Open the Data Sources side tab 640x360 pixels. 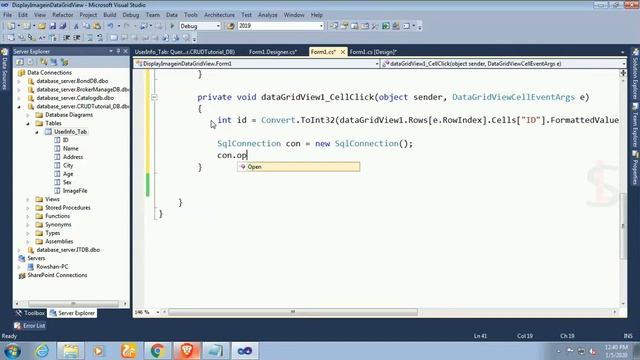(x=4, y=70)
